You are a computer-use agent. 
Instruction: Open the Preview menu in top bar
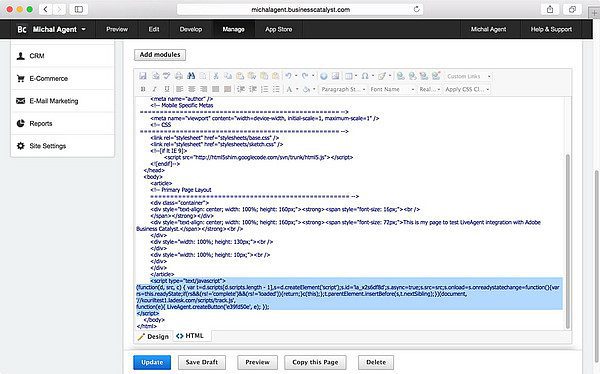coord(117,29)
